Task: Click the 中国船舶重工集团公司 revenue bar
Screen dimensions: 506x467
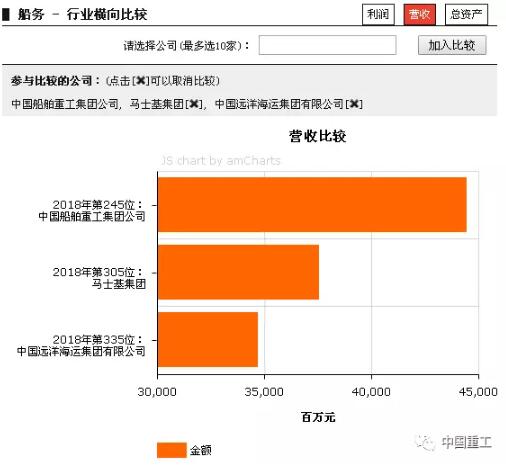Action: tap(312, 205)
